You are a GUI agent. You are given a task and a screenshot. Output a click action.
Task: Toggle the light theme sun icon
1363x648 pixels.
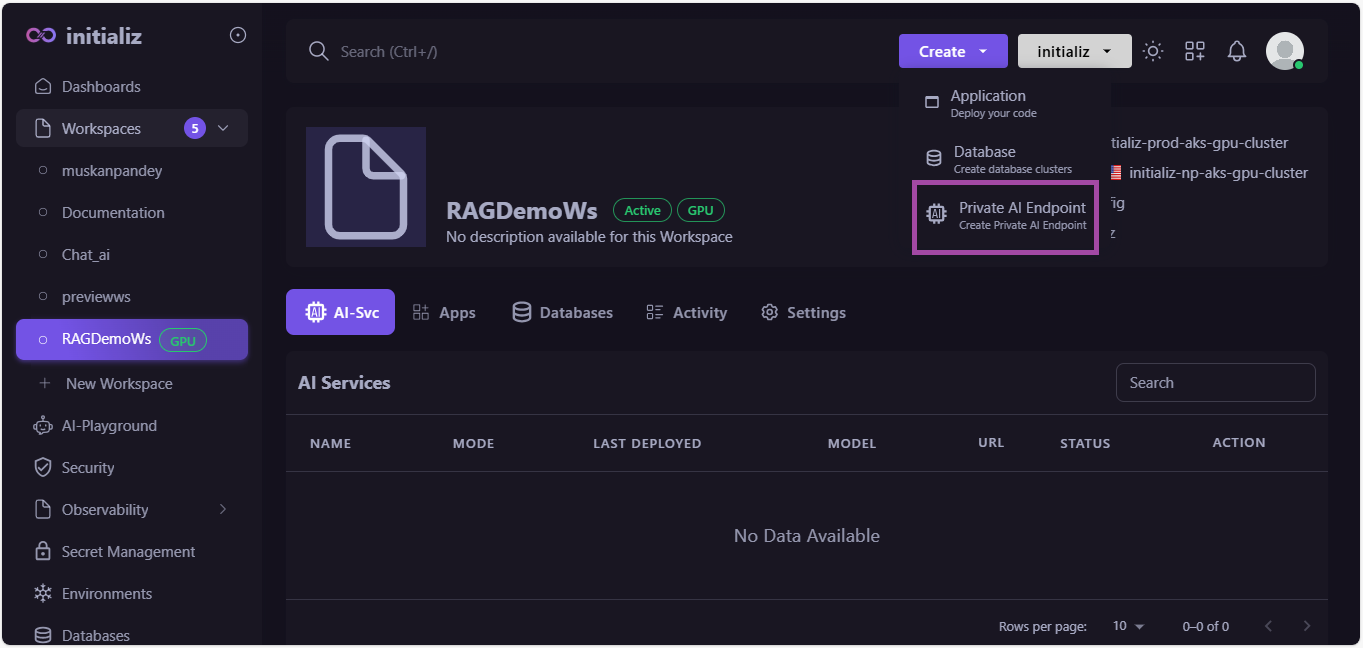click(1152, 50)
